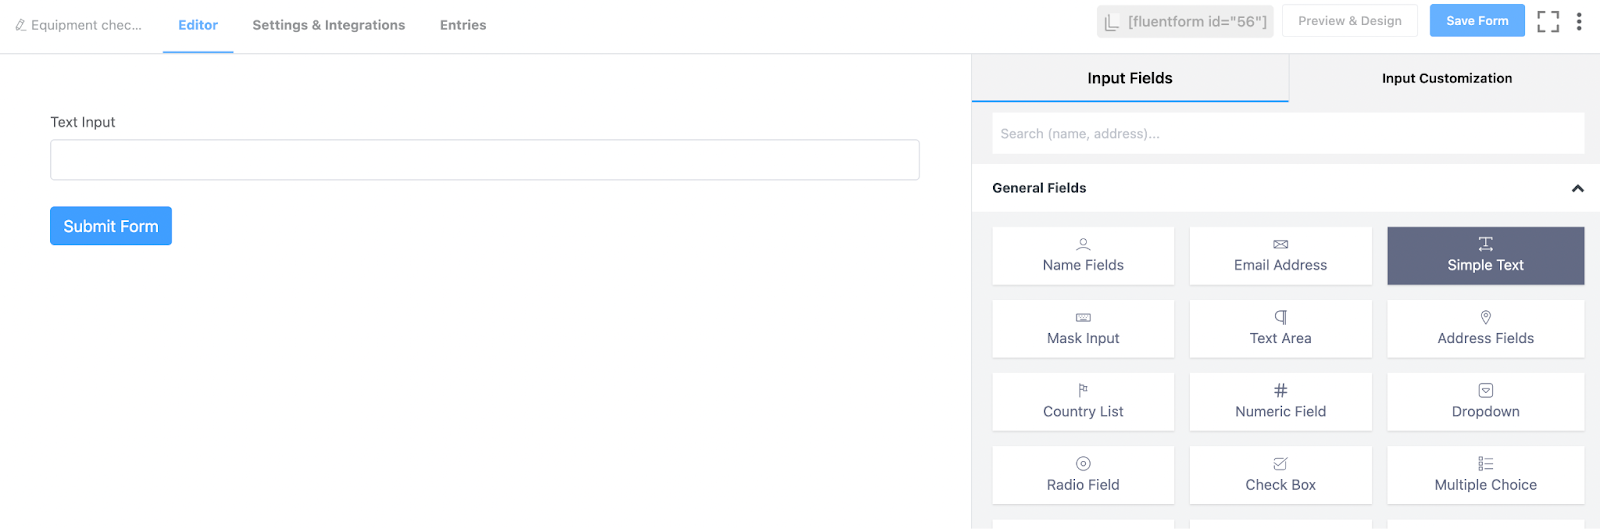This screenshot has height=529, width=1600.
Task: Add a Dropdown field to form
Action: coord(1485,402)
